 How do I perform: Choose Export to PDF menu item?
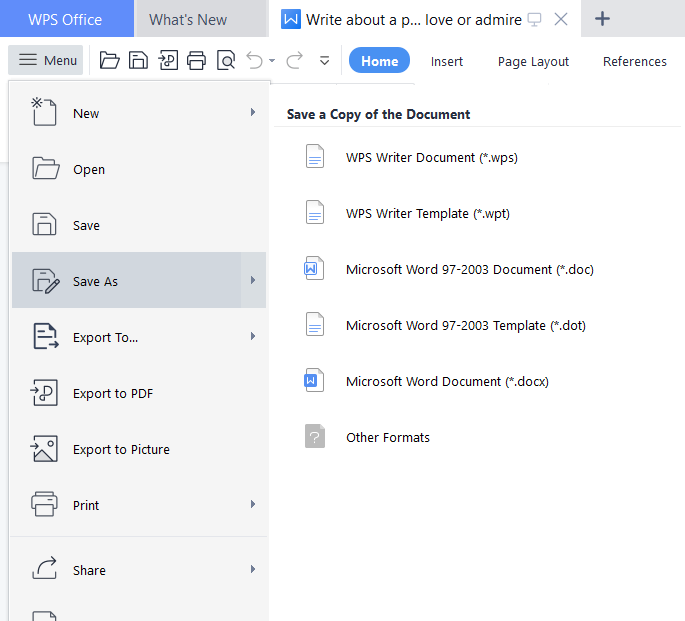139,393
